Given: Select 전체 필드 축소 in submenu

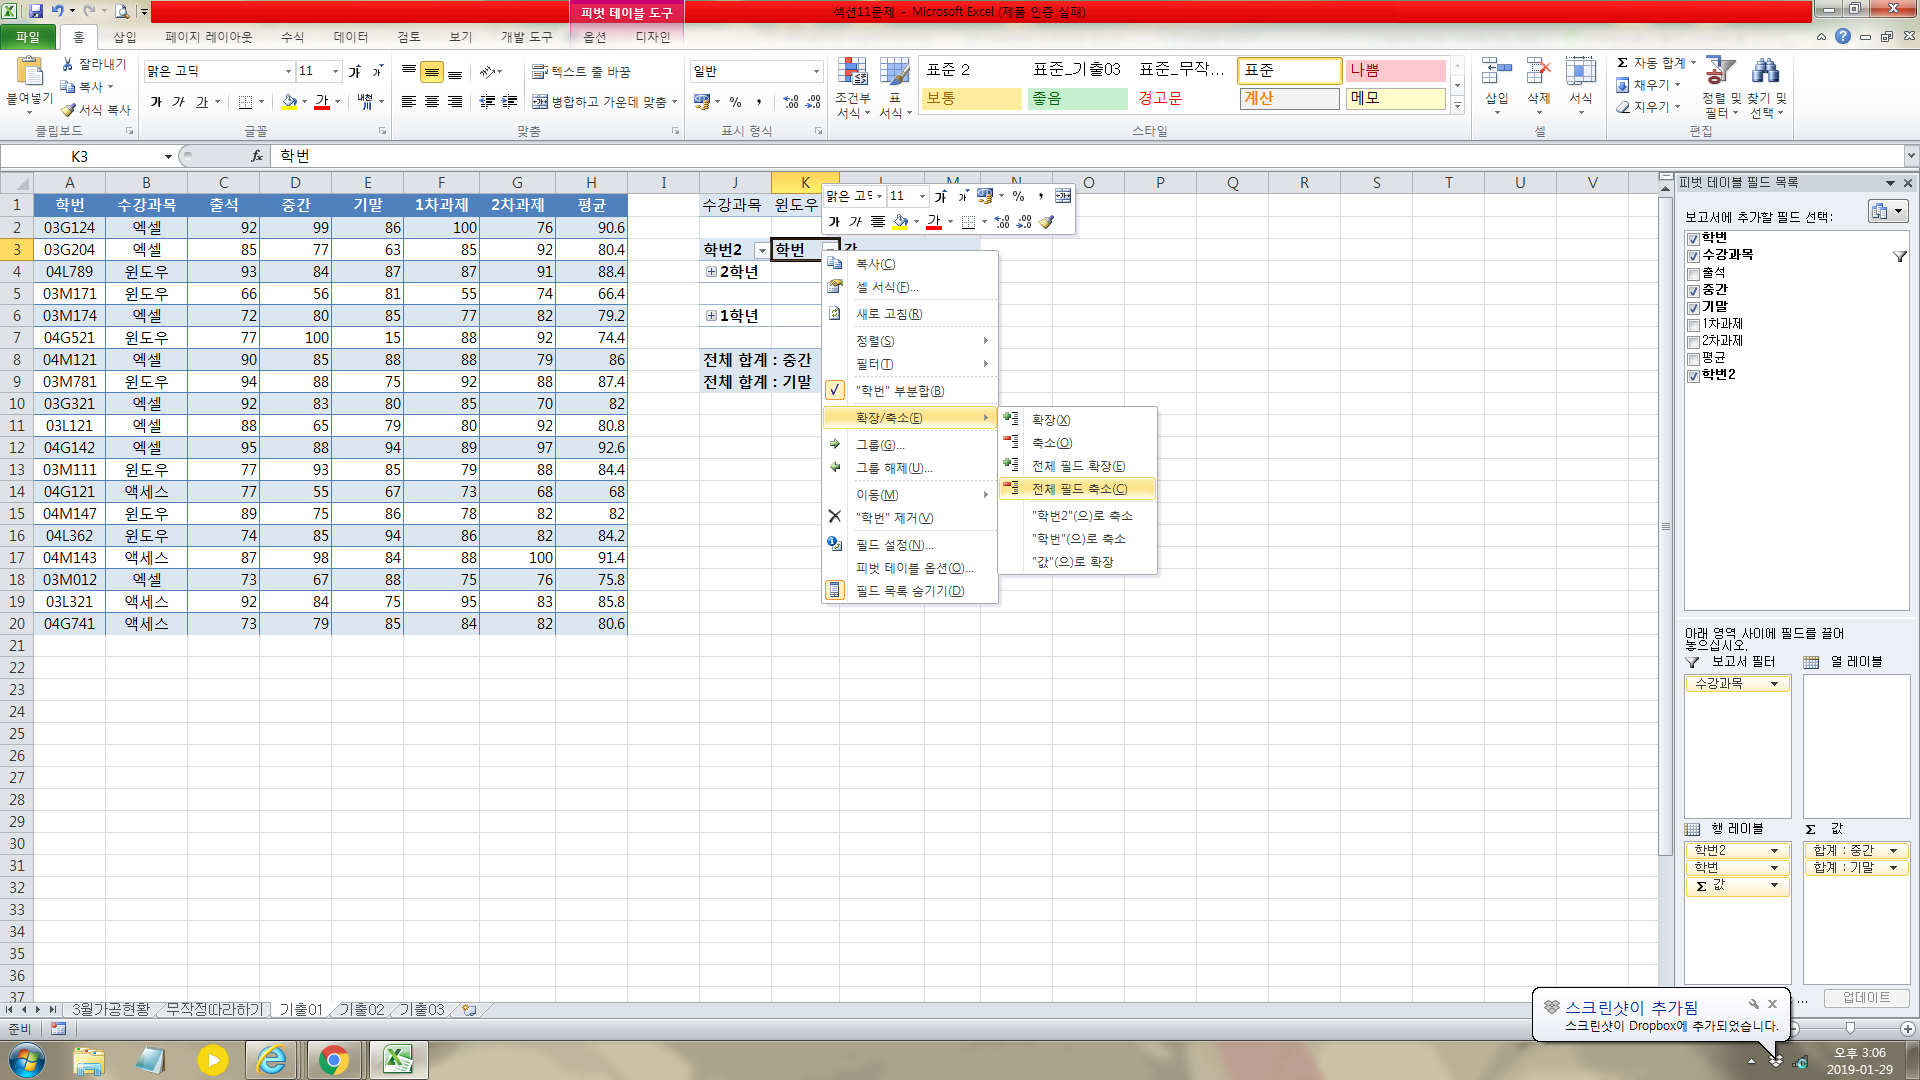Looking at the screenshot, I should [x=1078, y=489].
